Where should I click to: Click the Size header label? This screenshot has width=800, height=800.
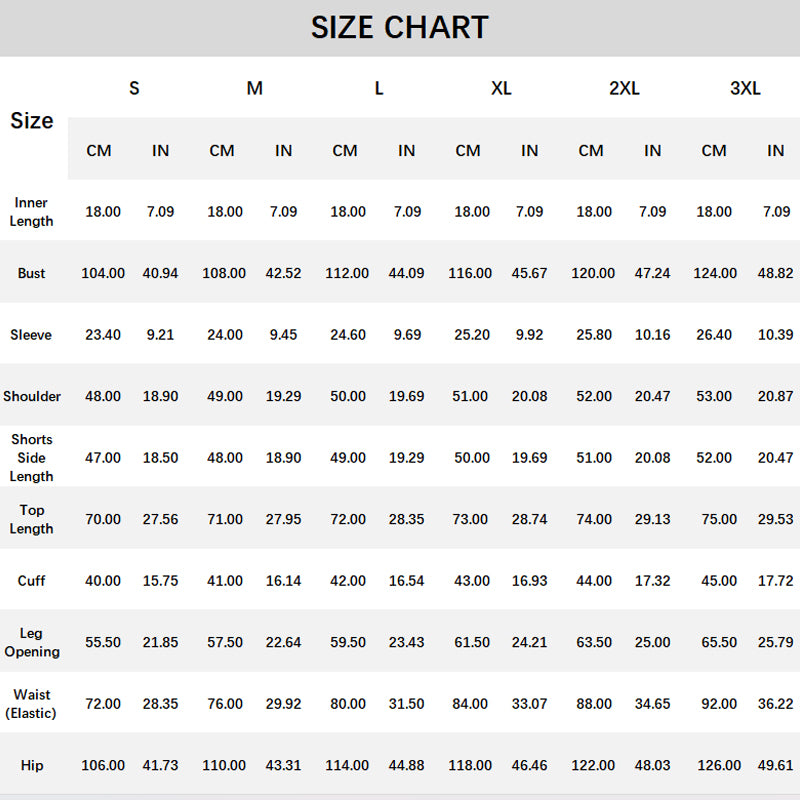(x=32, y=121)
